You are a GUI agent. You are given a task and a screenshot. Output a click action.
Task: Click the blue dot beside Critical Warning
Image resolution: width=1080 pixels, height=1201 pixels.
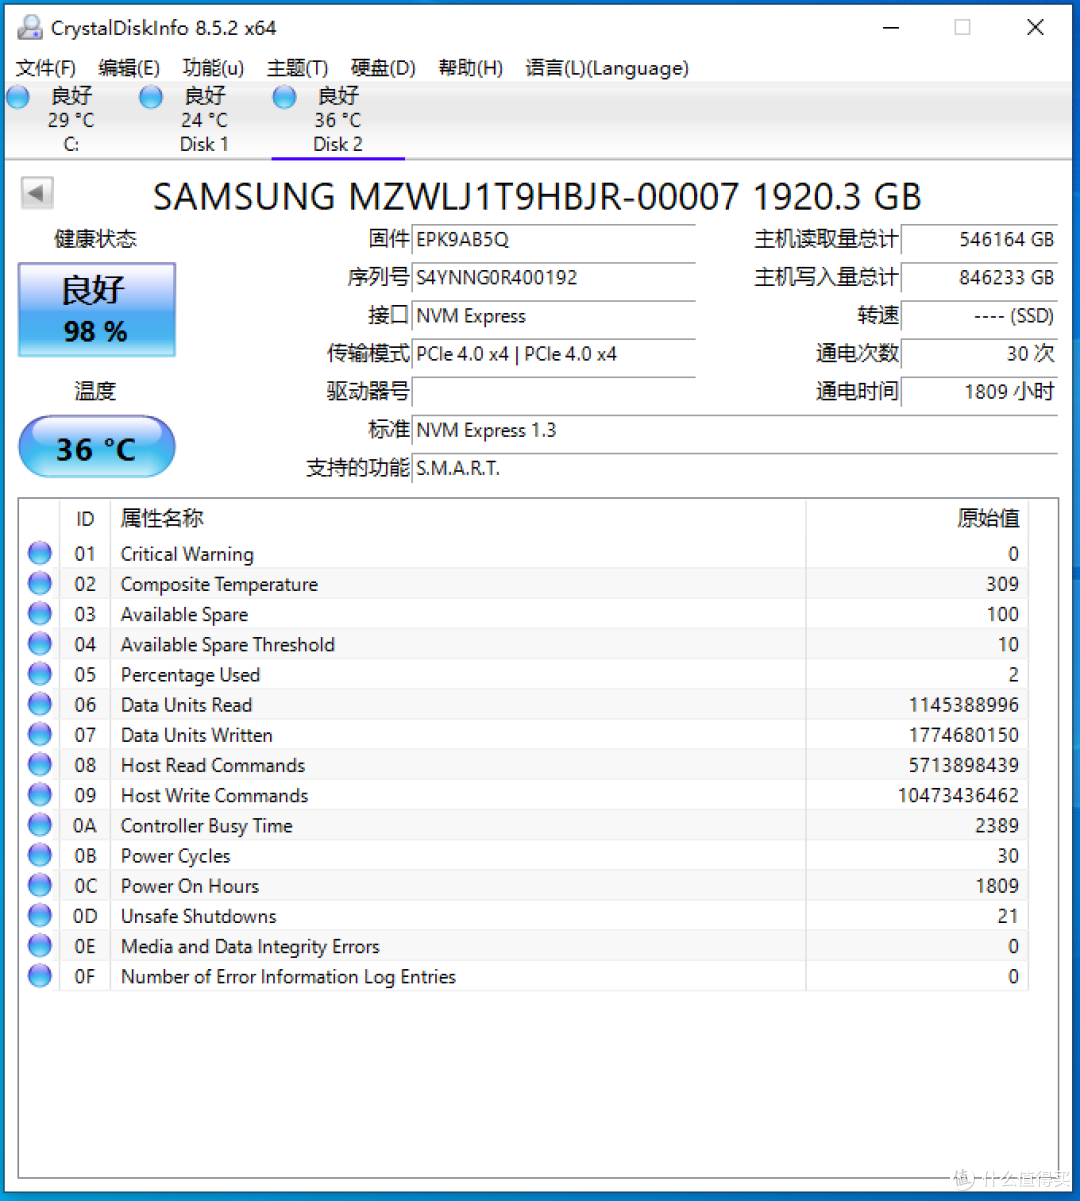point(39,552)
